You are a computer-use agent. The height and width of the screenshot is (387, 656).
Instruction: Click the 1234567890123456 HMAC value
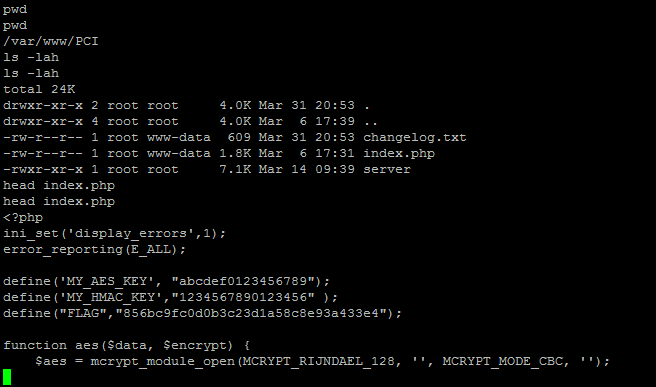(243, 297)
